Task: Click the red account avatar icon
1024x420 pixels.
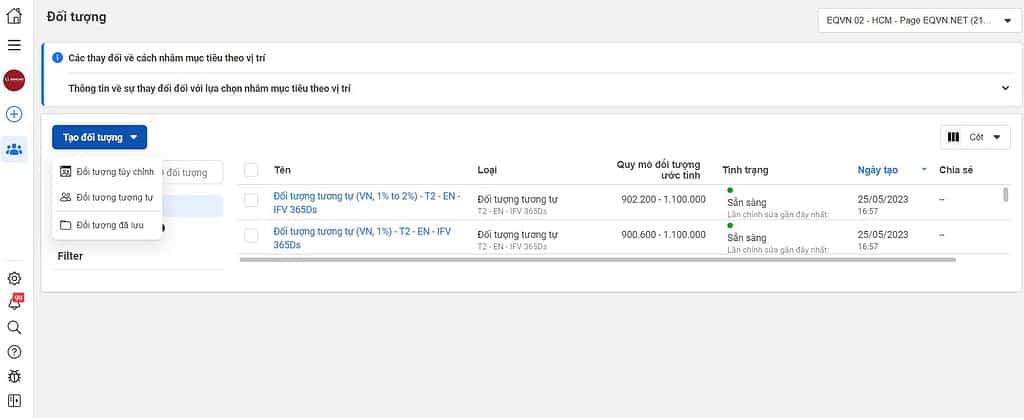Action: (14, 80)
